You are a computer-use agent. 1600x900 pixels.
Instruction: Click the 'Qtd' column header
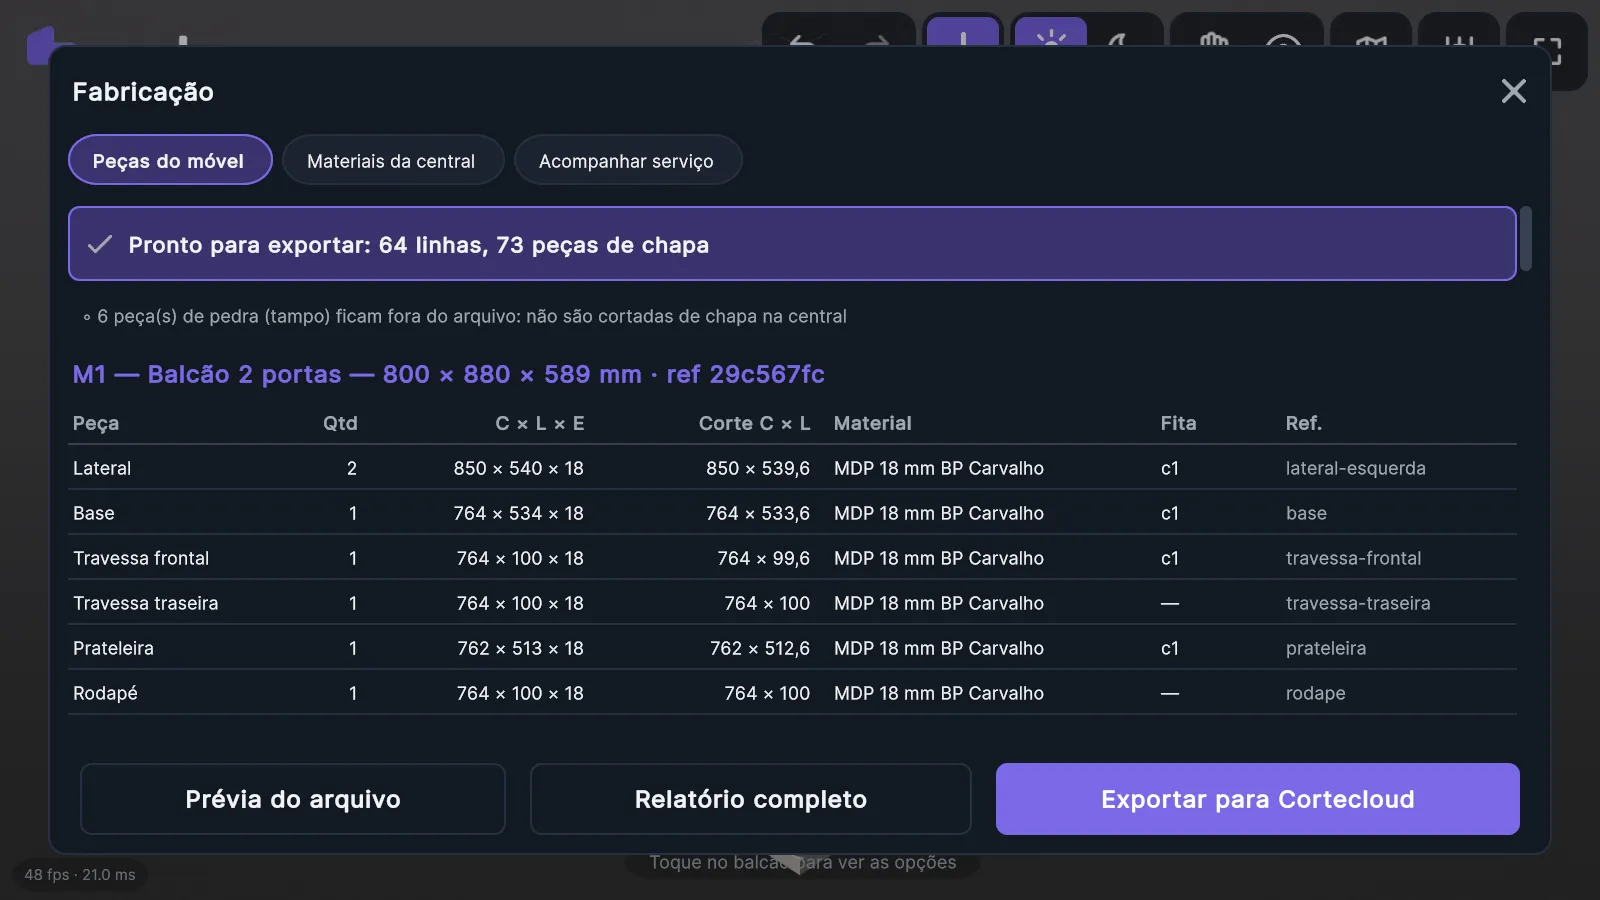pyautogui.click(x=340, y=422)
